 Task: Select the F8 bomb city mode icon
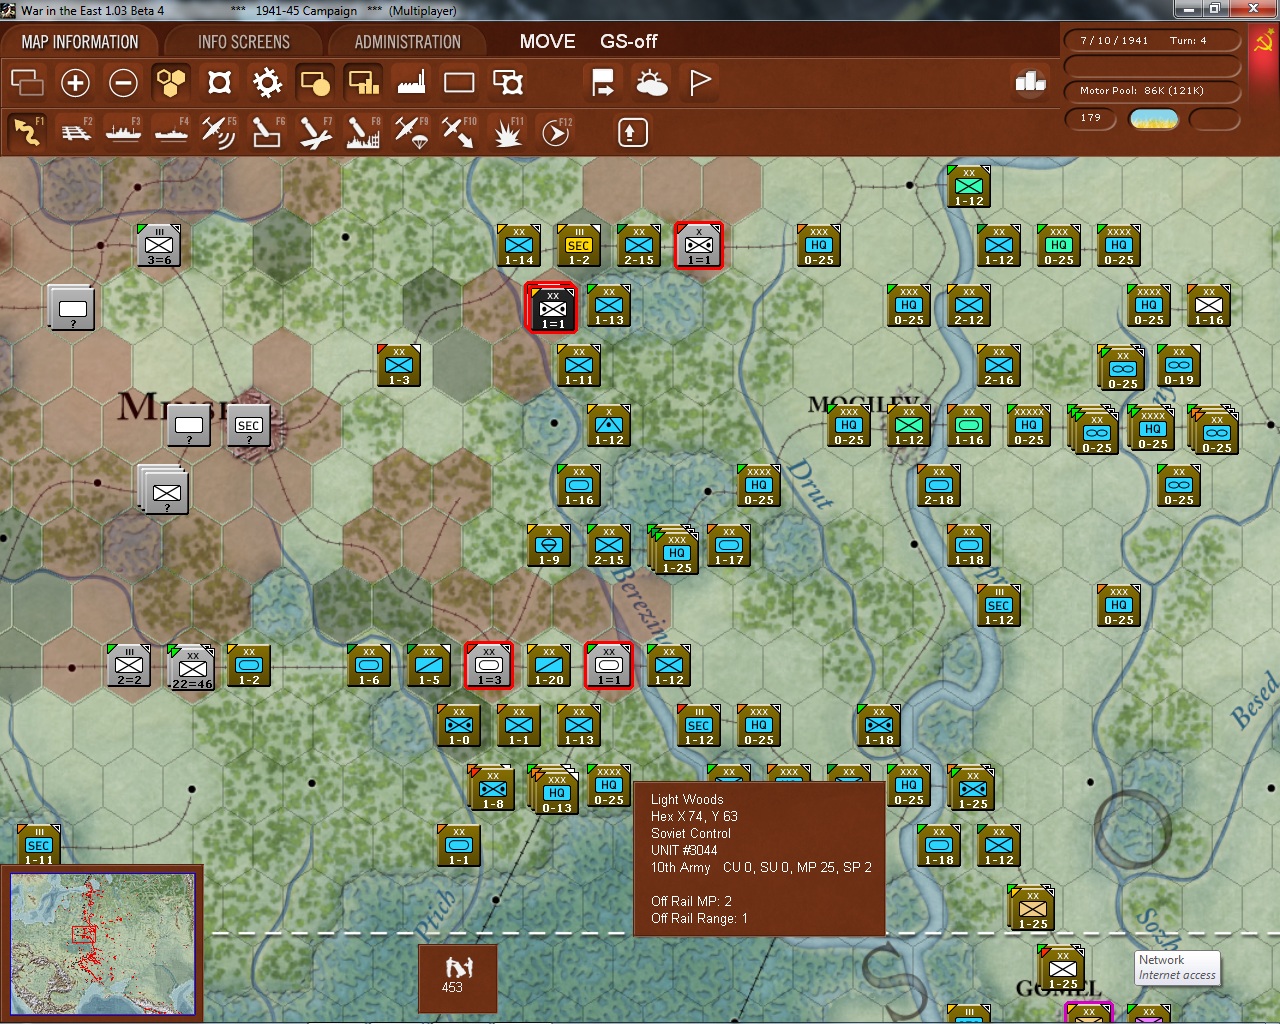coord(363,131)
